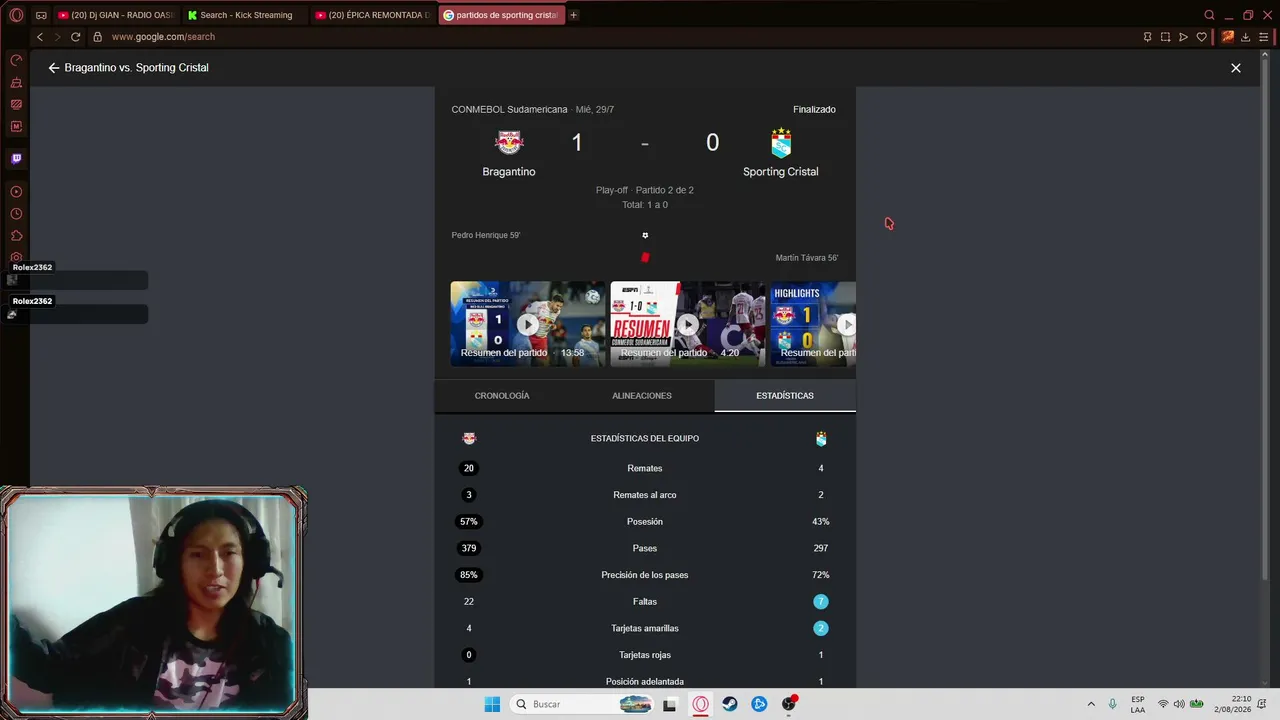Click the microphone icon in the system tray
The width and height of the screenshot is (1280, 720).
tap(1112, 704)
